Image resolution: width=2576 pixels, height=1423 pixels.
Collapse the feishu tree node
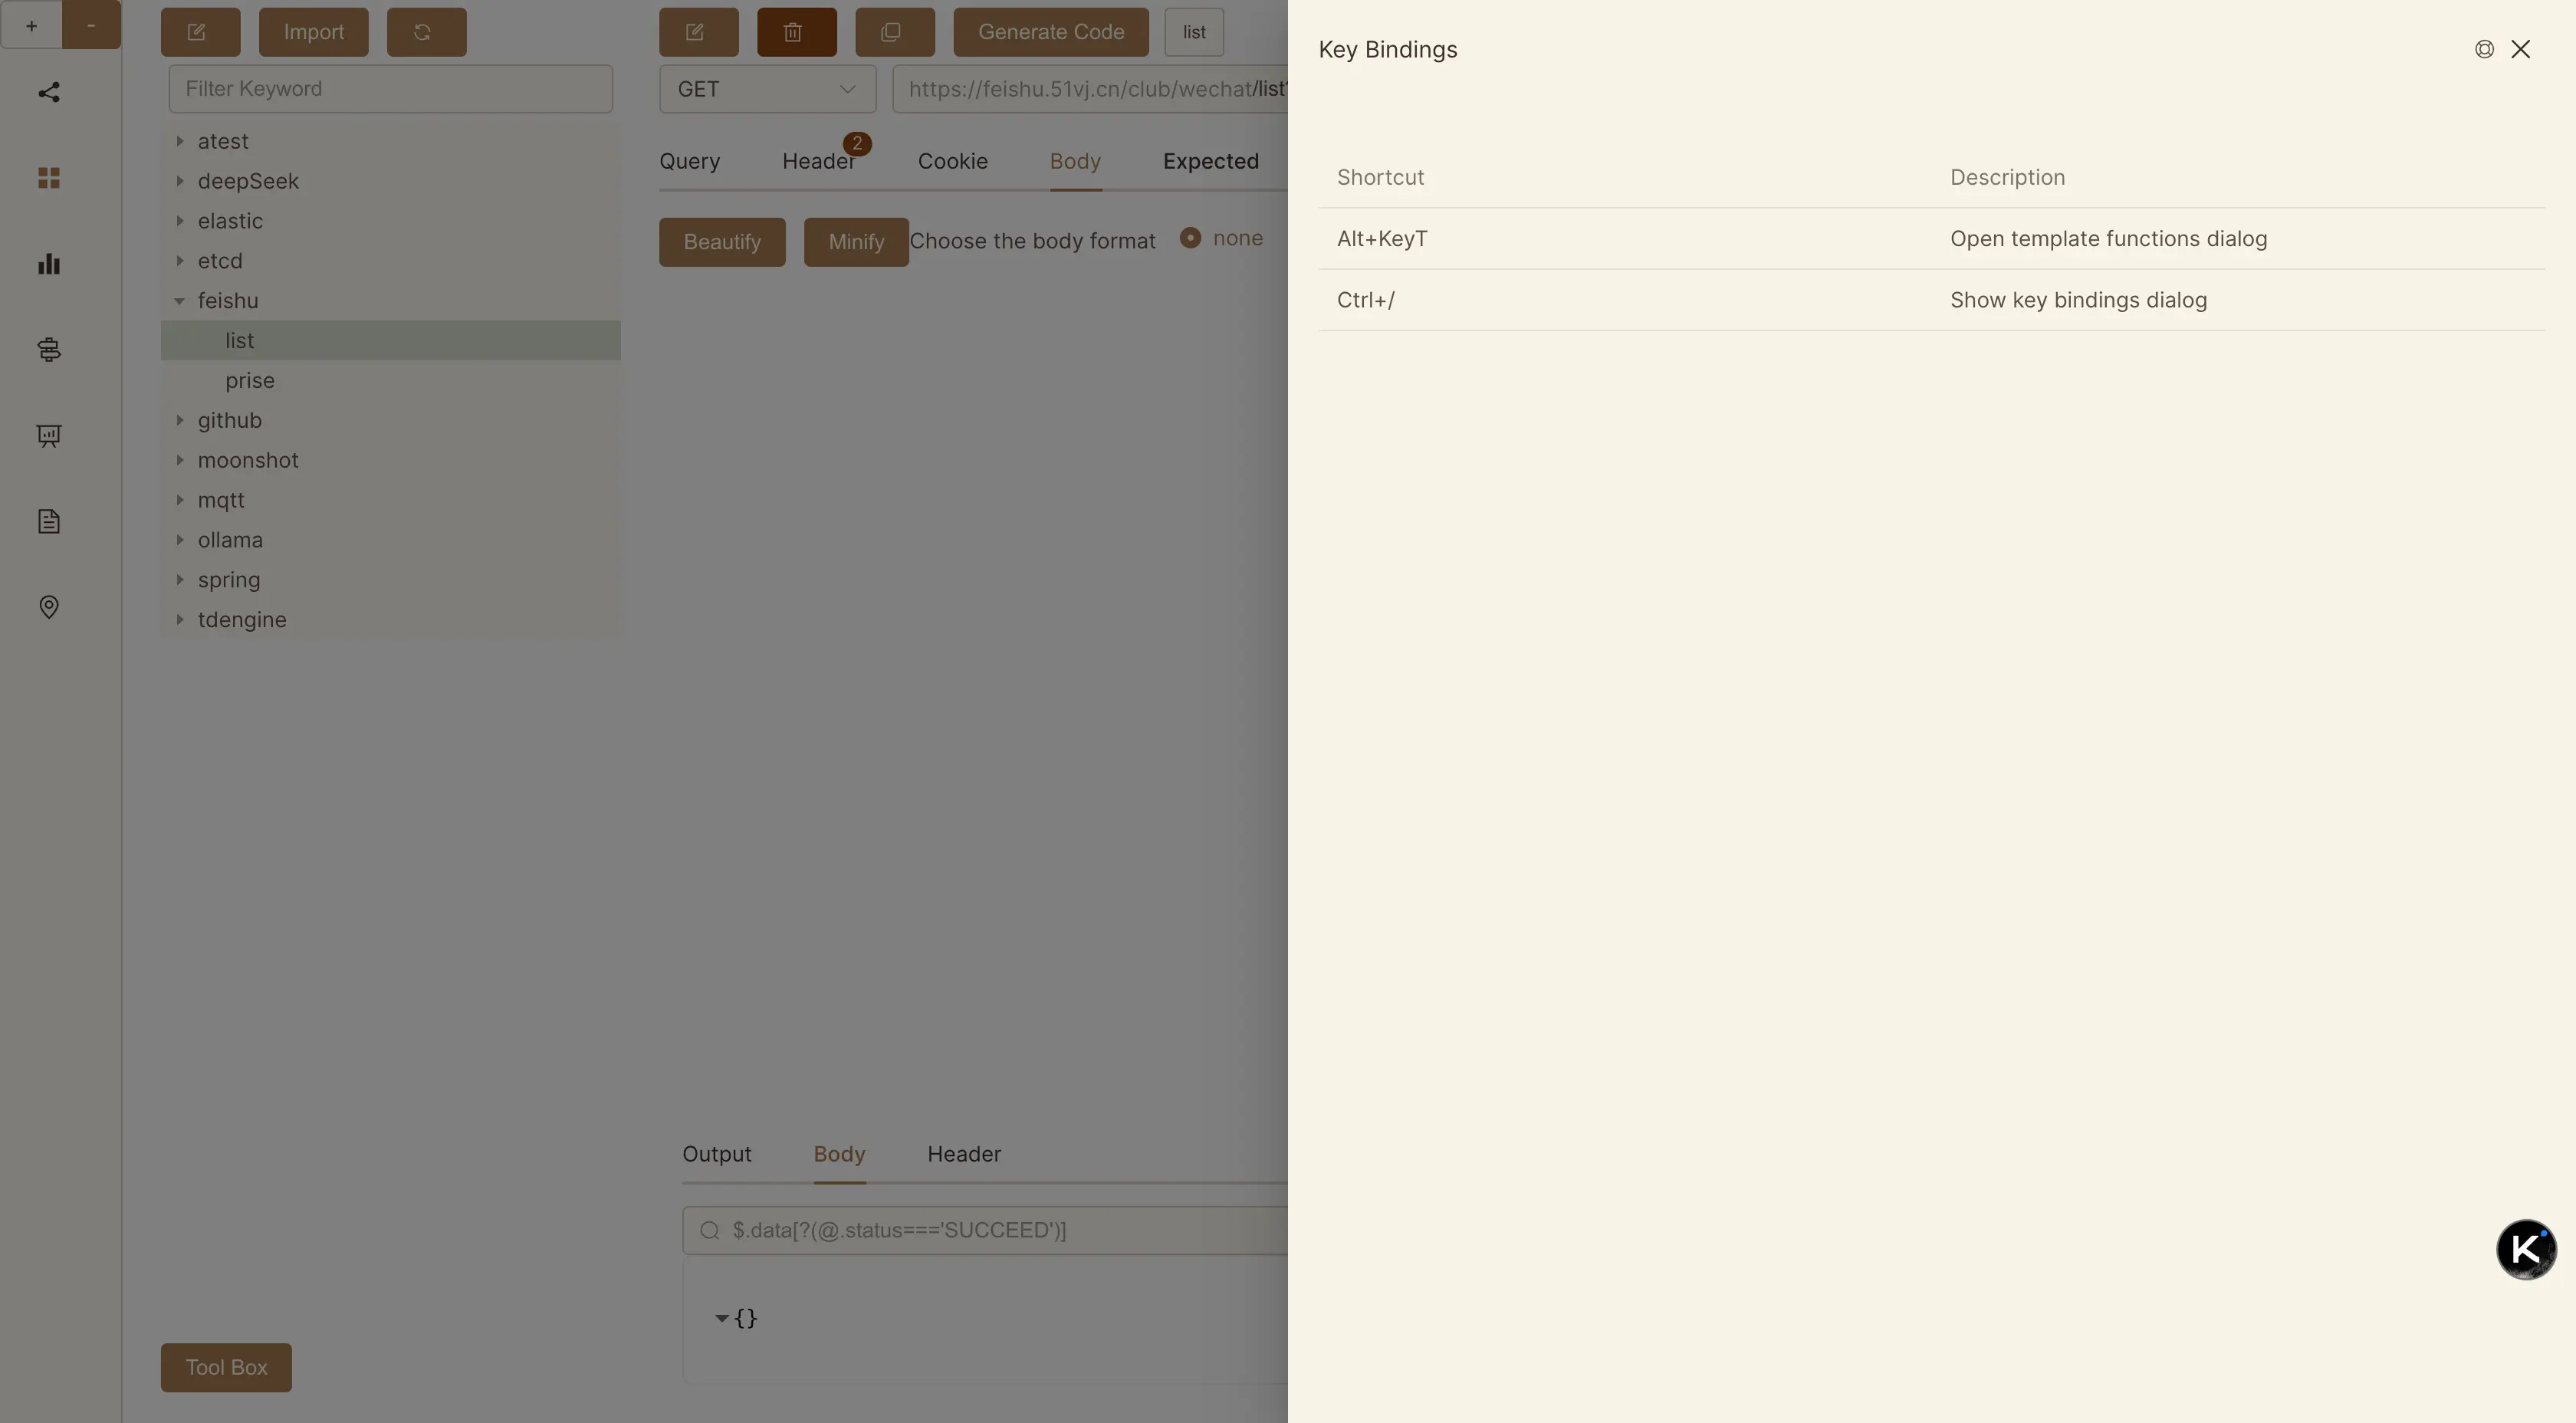point(180,300)
